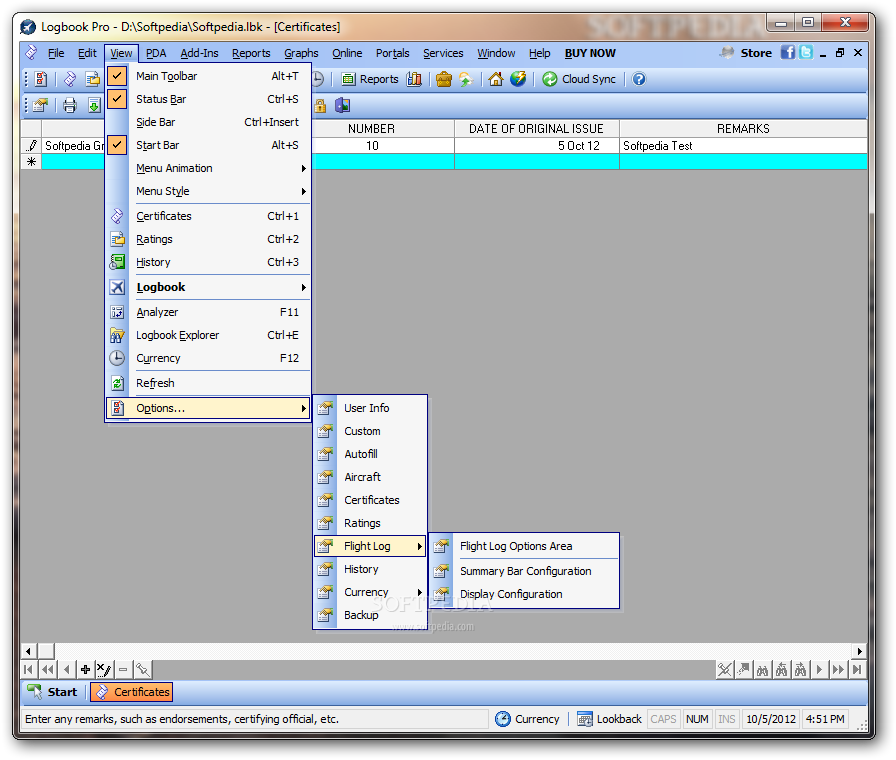
Task: Click the Lookback status bar item
Action: click(609, 719)
